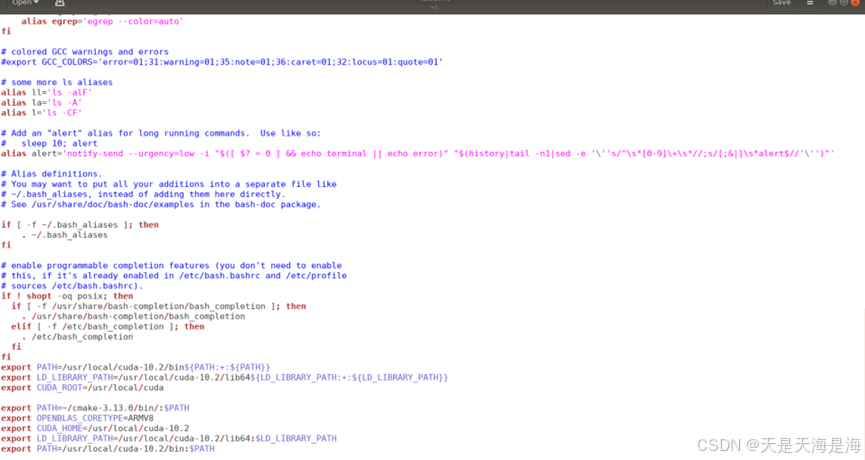This screenshot has height=460, width=865.
Task: Click the export LD_LIBRARY_PATH line with ${LD_LIBRARY_PATH:+
Action: pos(225,378)
